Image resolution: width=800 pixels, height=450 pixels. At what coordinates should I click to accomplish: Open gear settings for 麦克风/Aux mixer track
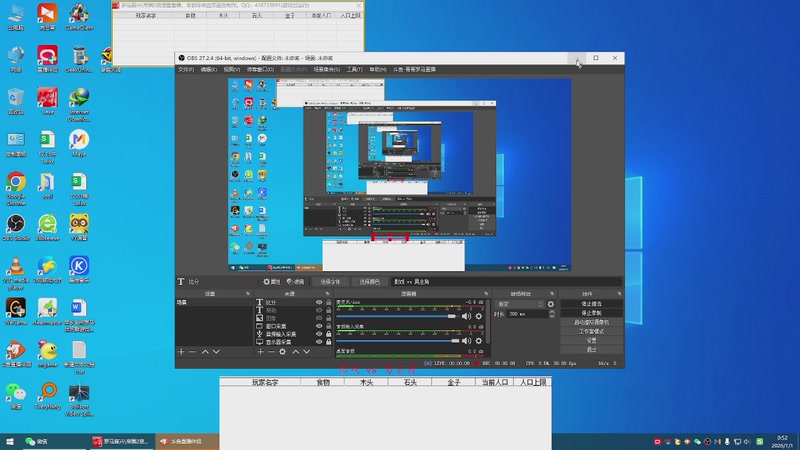click(x=479, y=316)
